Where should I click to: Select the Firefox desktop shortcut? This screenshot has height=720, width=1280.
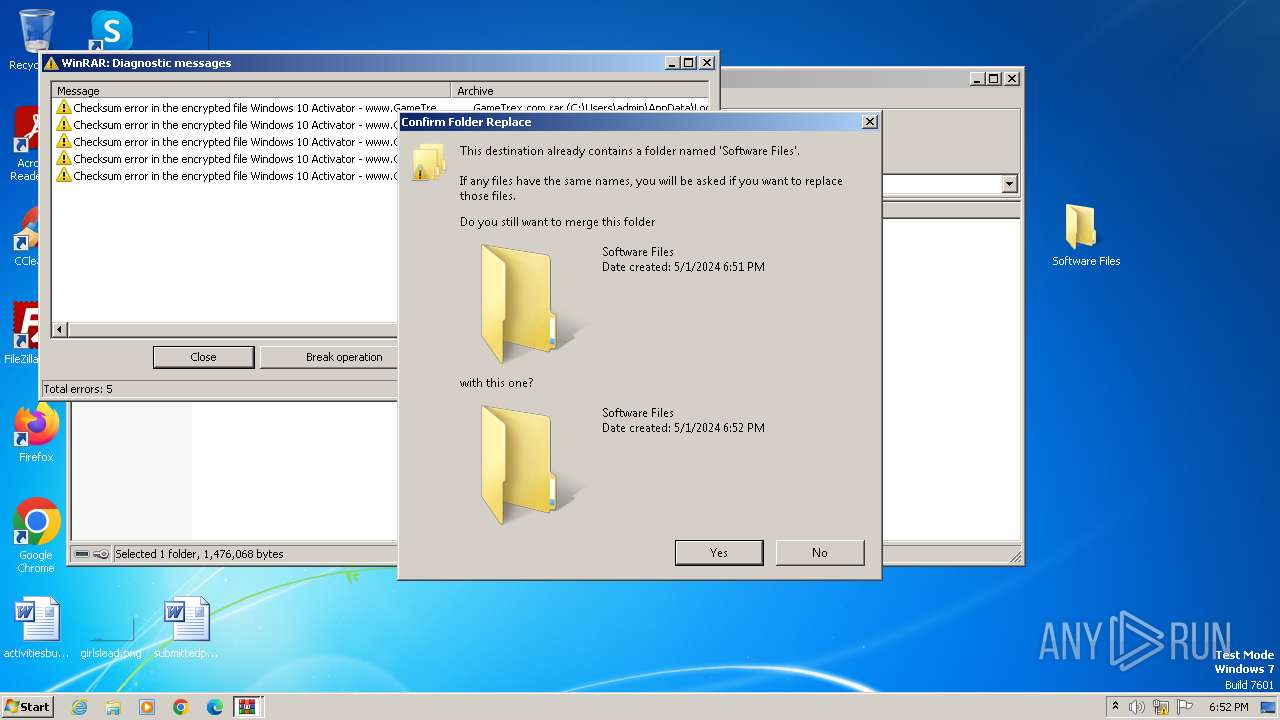click(36, 433)
